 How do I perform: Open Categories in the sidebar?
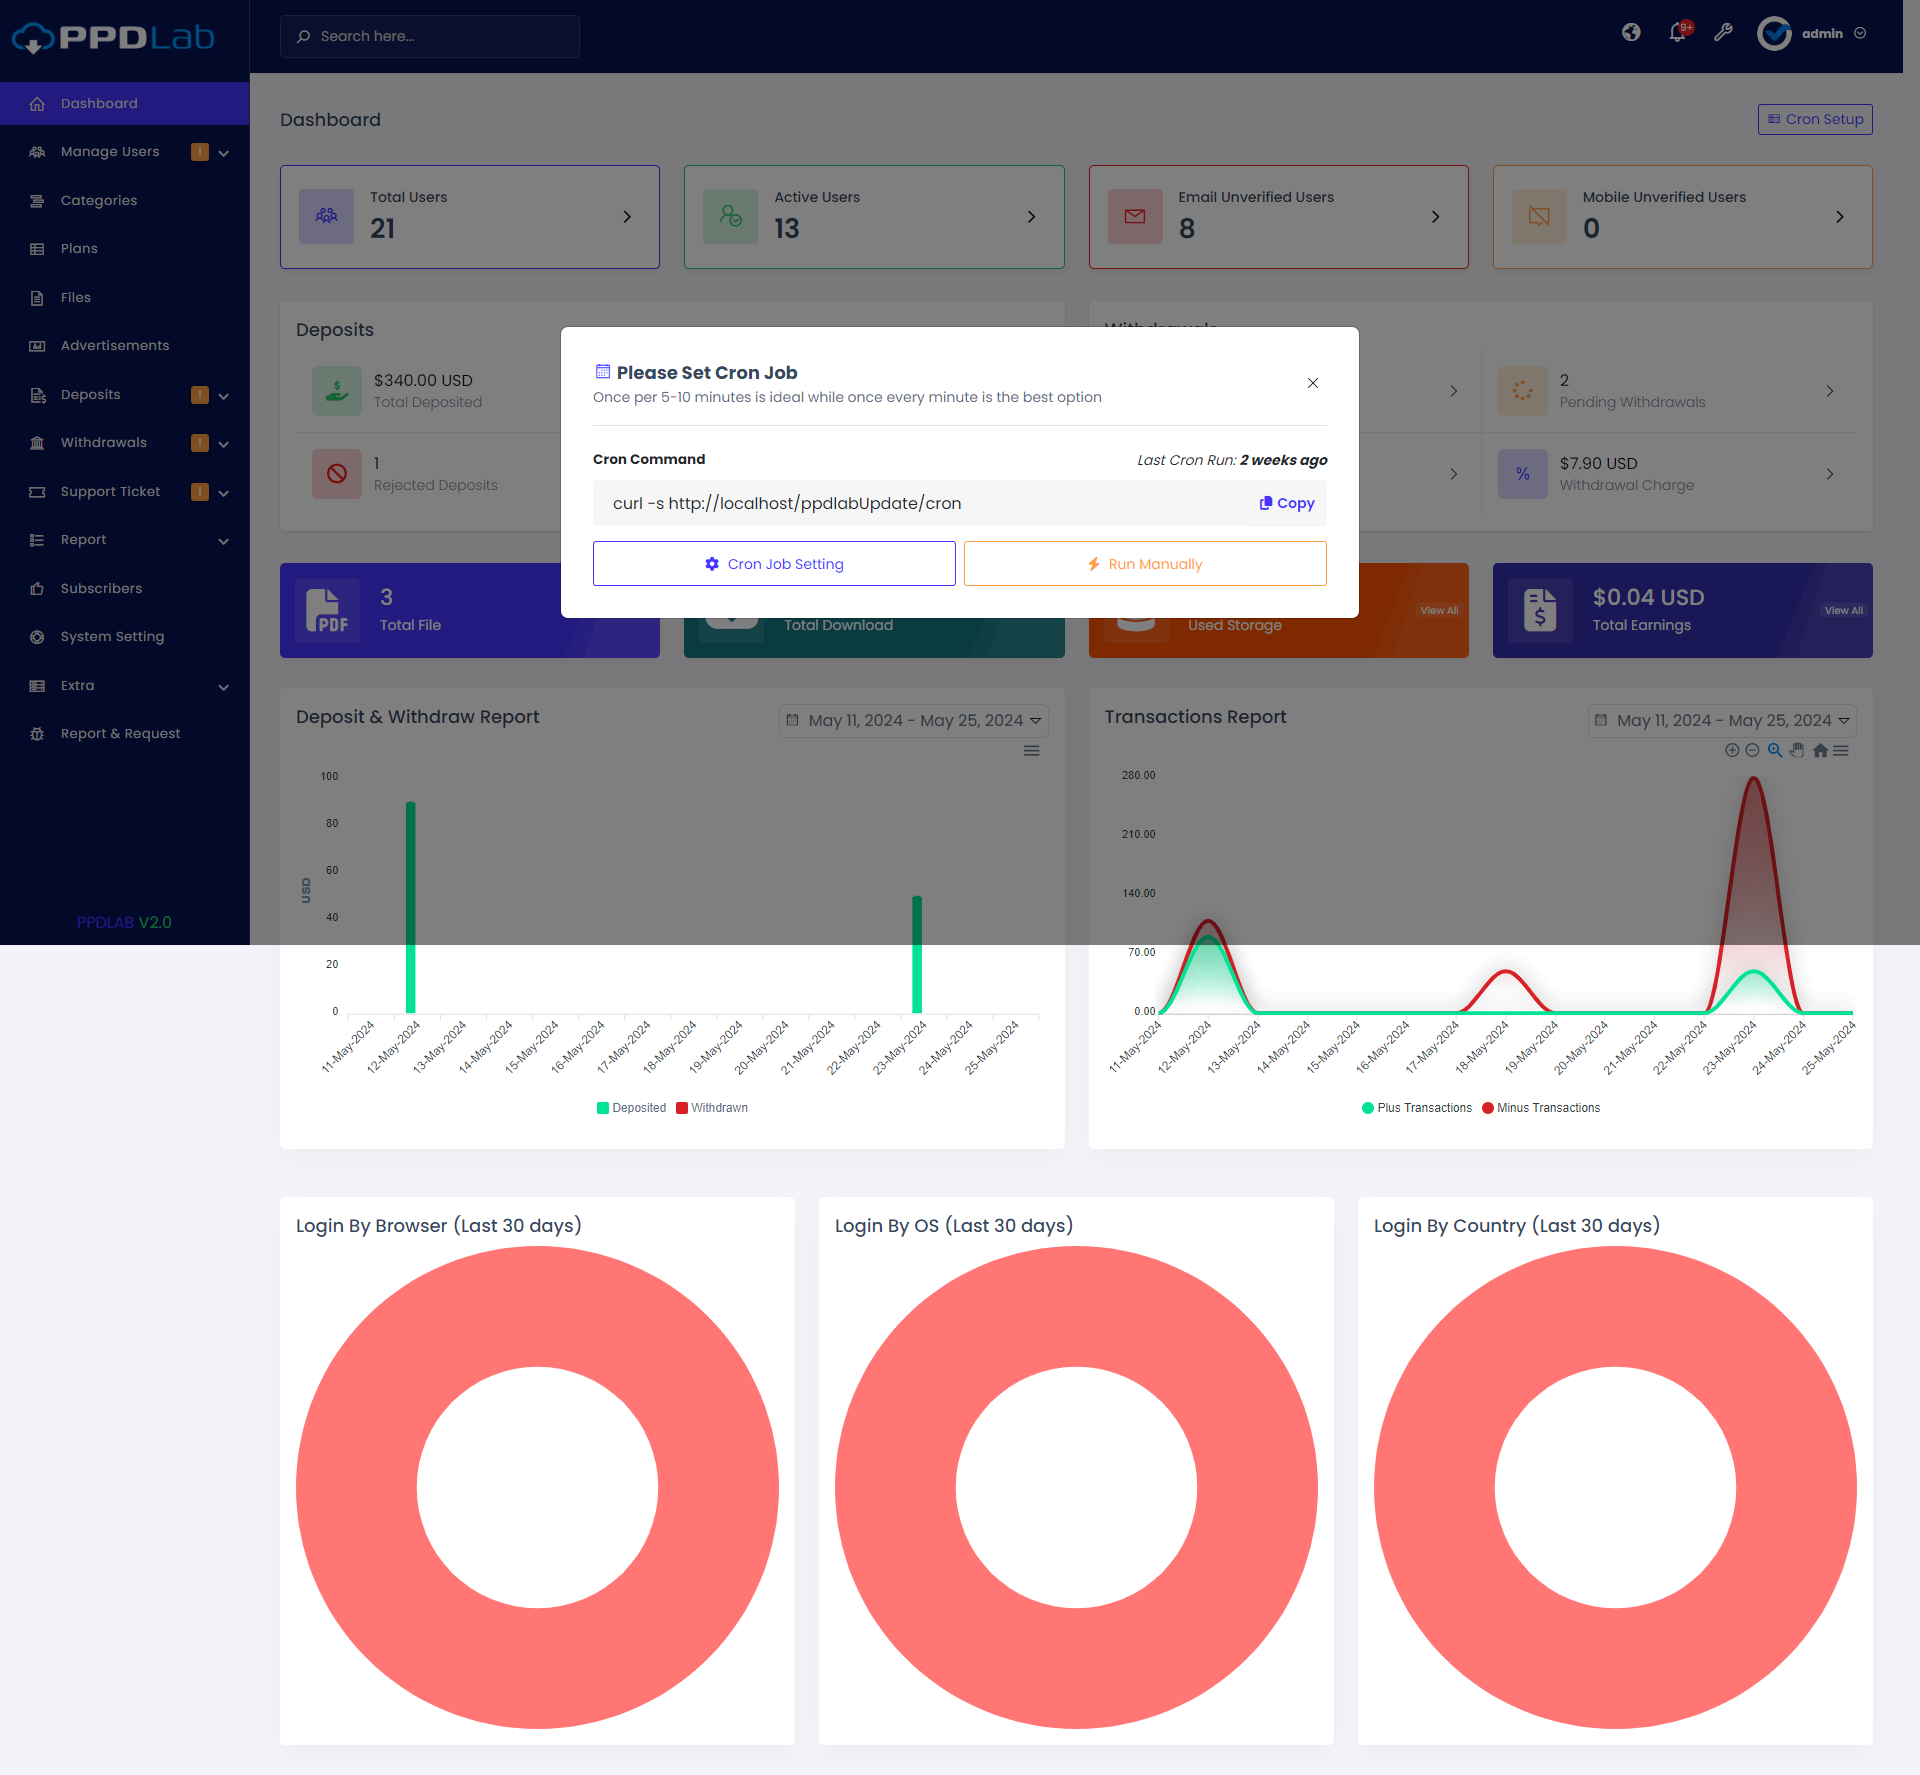coord(98,200)
